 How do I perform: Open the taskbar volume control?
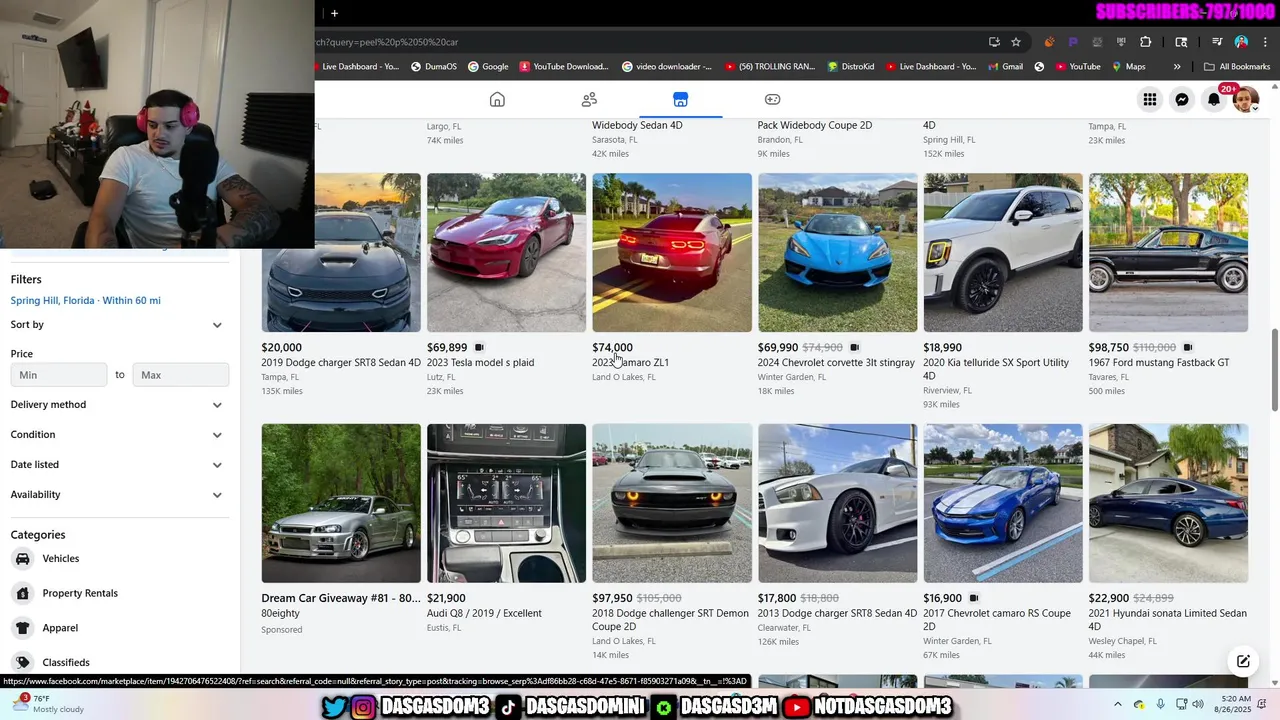click(x=1198, y=705)
